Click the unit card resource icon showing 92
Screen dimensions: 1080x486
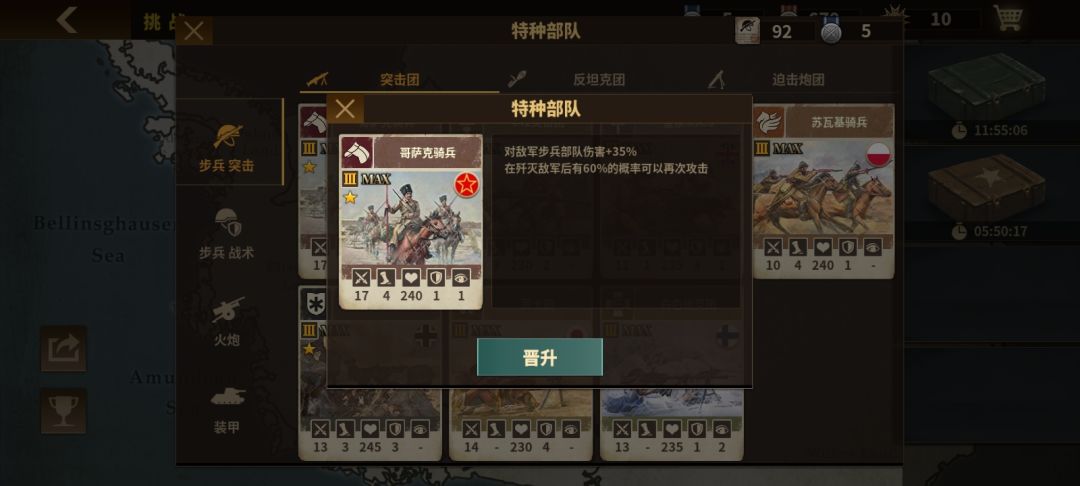747,31
